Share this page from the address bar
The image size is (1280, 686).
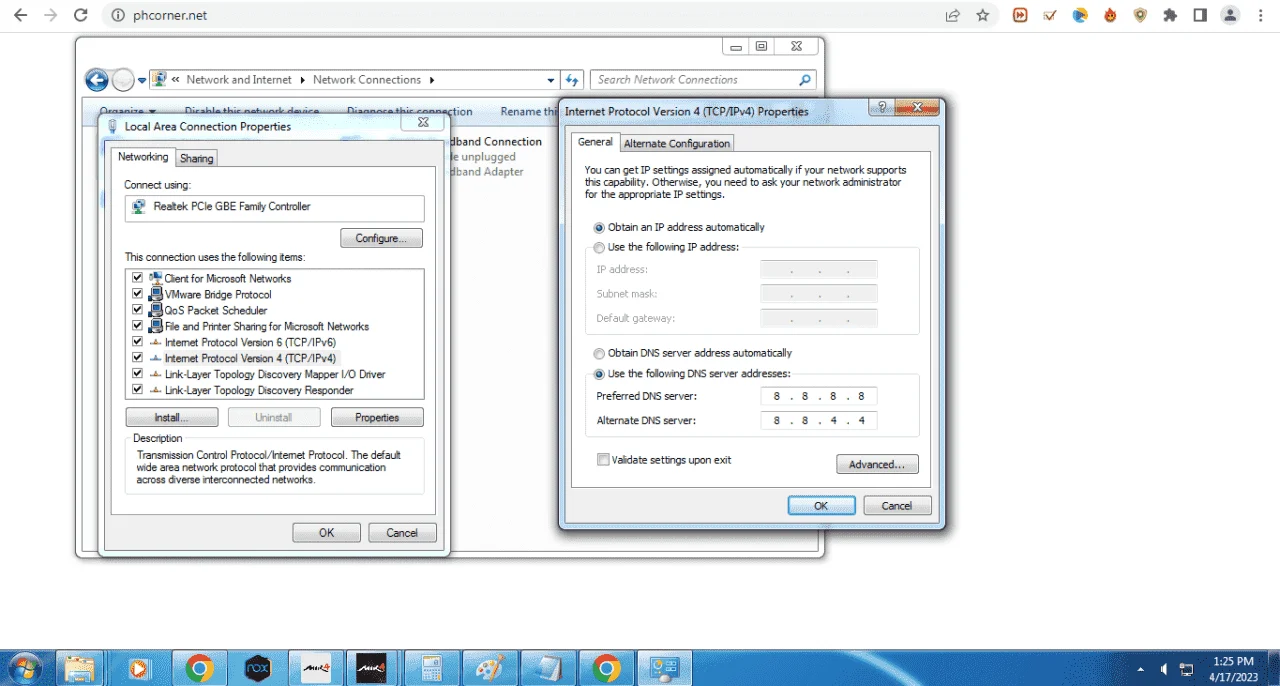tap(953, 15)
